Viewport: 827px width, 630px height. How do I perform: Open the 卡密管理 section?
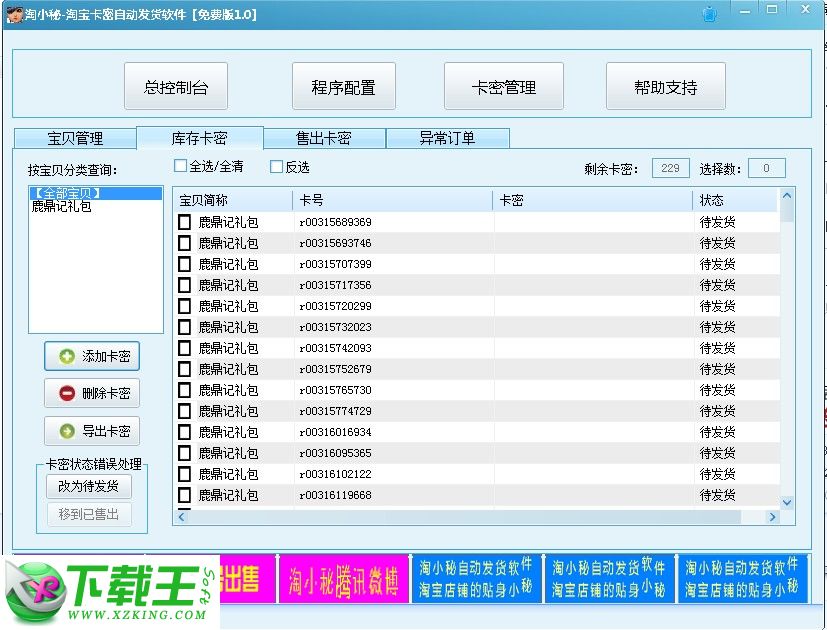[x=504, y=86]
